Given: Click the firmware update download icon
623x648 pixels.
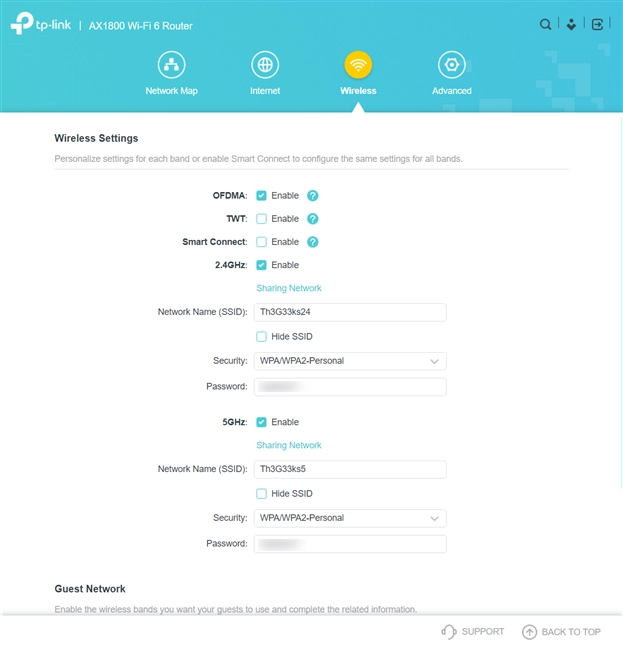Looking at the screenshot, I should 571,24.
